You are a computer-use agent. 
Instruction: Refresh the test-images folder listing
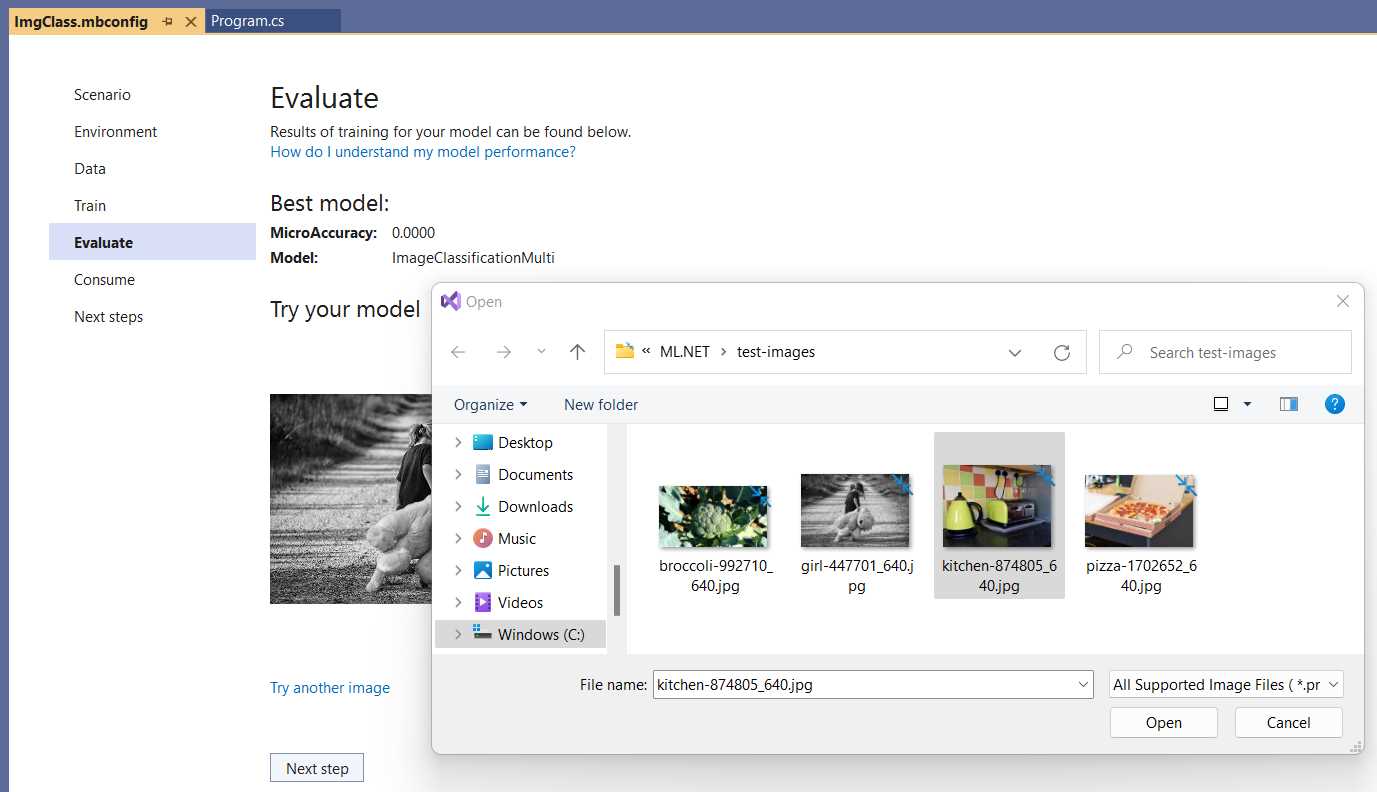1062,352
